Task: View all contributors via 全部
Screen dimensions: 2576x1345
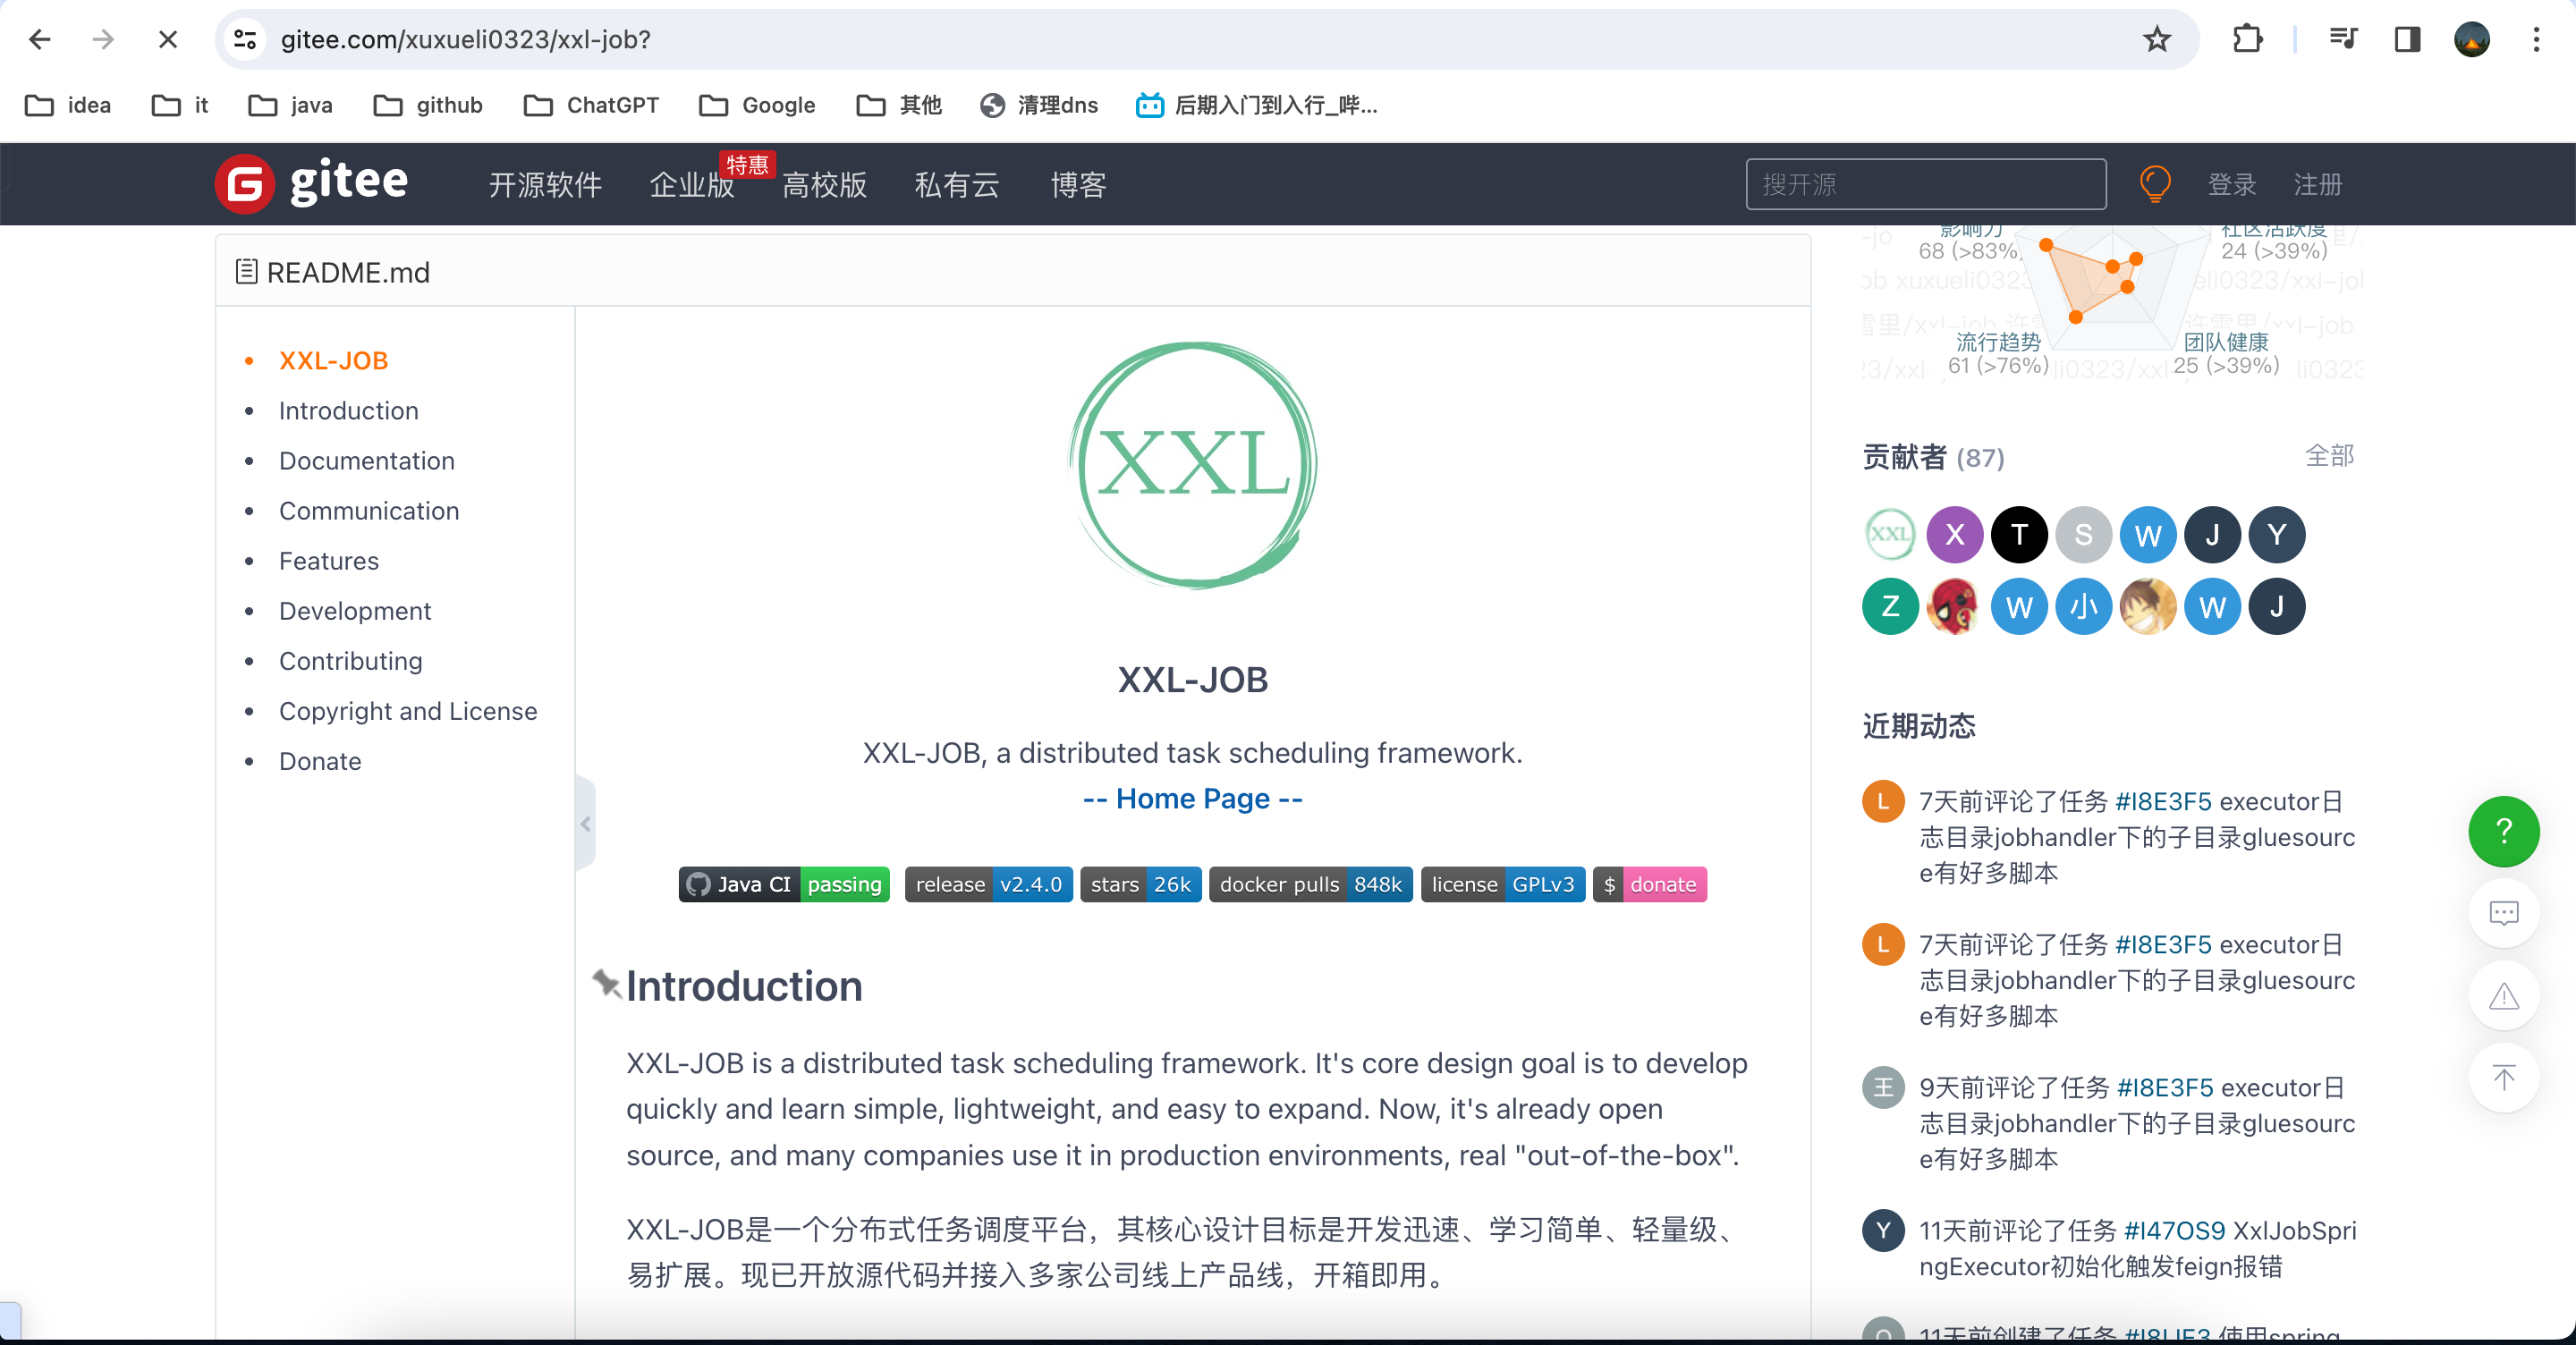Action: click(x=2329, y=456)
